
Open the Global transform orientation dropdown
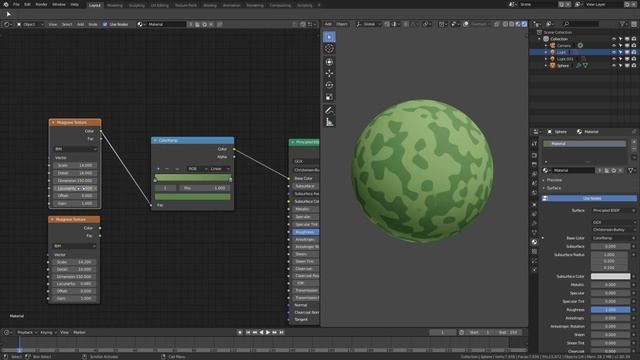point(369,24)
